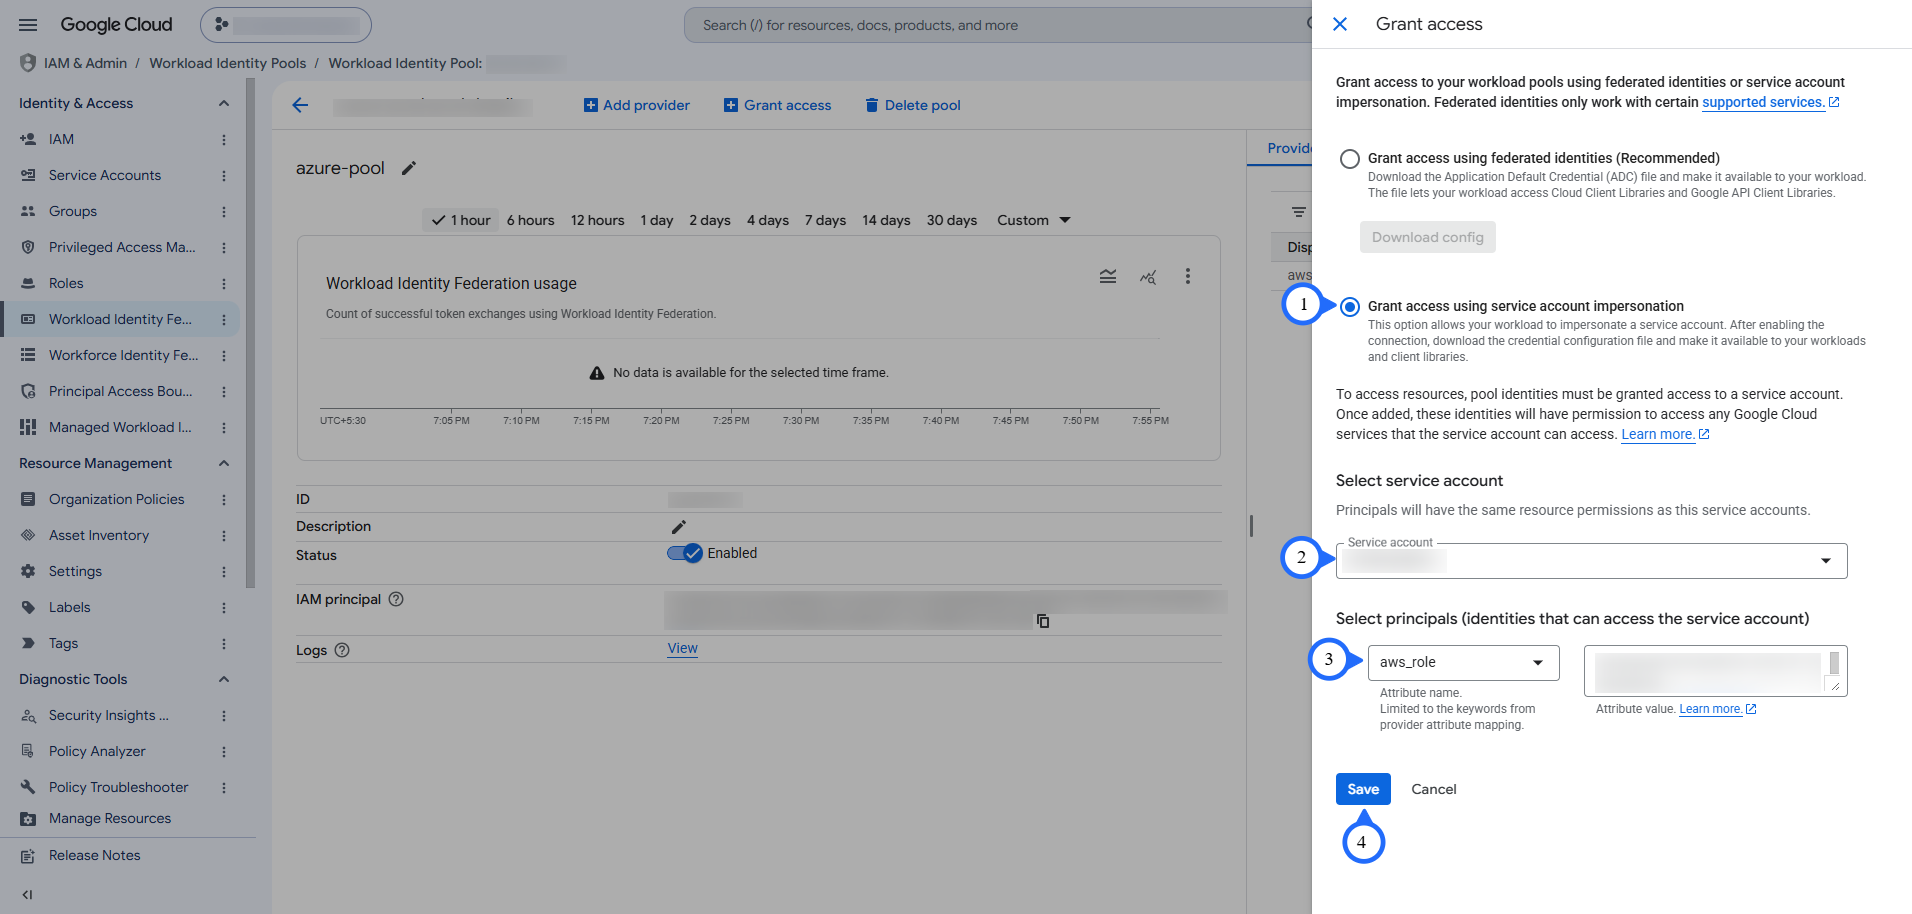The width and height of the screenshot is (1912, 914).
Task: Select the 6 hours time range
Action: pos(530,220)
